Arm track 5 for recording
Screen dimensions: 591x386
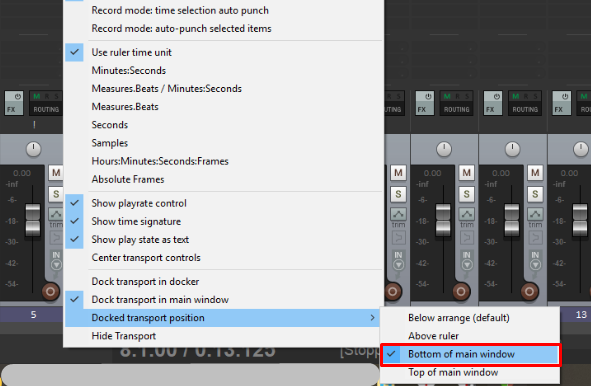point(50,291)
